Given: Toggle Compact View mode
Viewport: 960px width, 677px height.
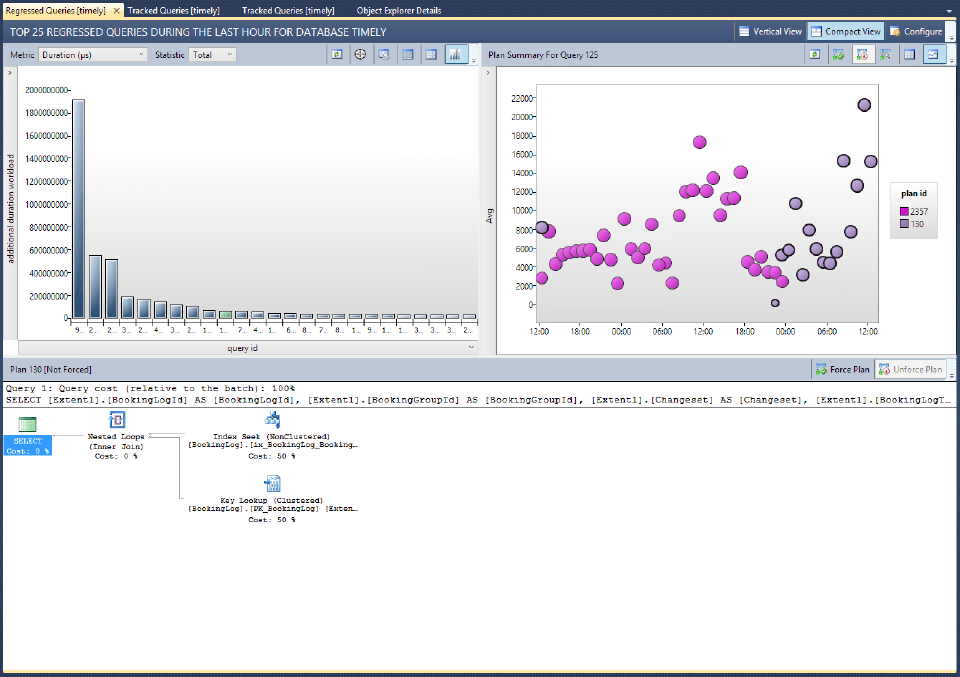Looking at the screenshot, I should click(845, 30).
